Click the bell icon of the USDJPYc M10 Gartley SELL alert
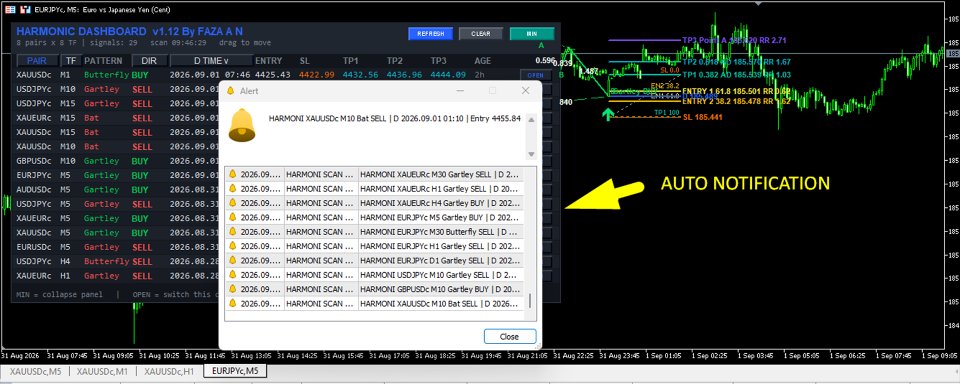960x384 pixels. 233,274
